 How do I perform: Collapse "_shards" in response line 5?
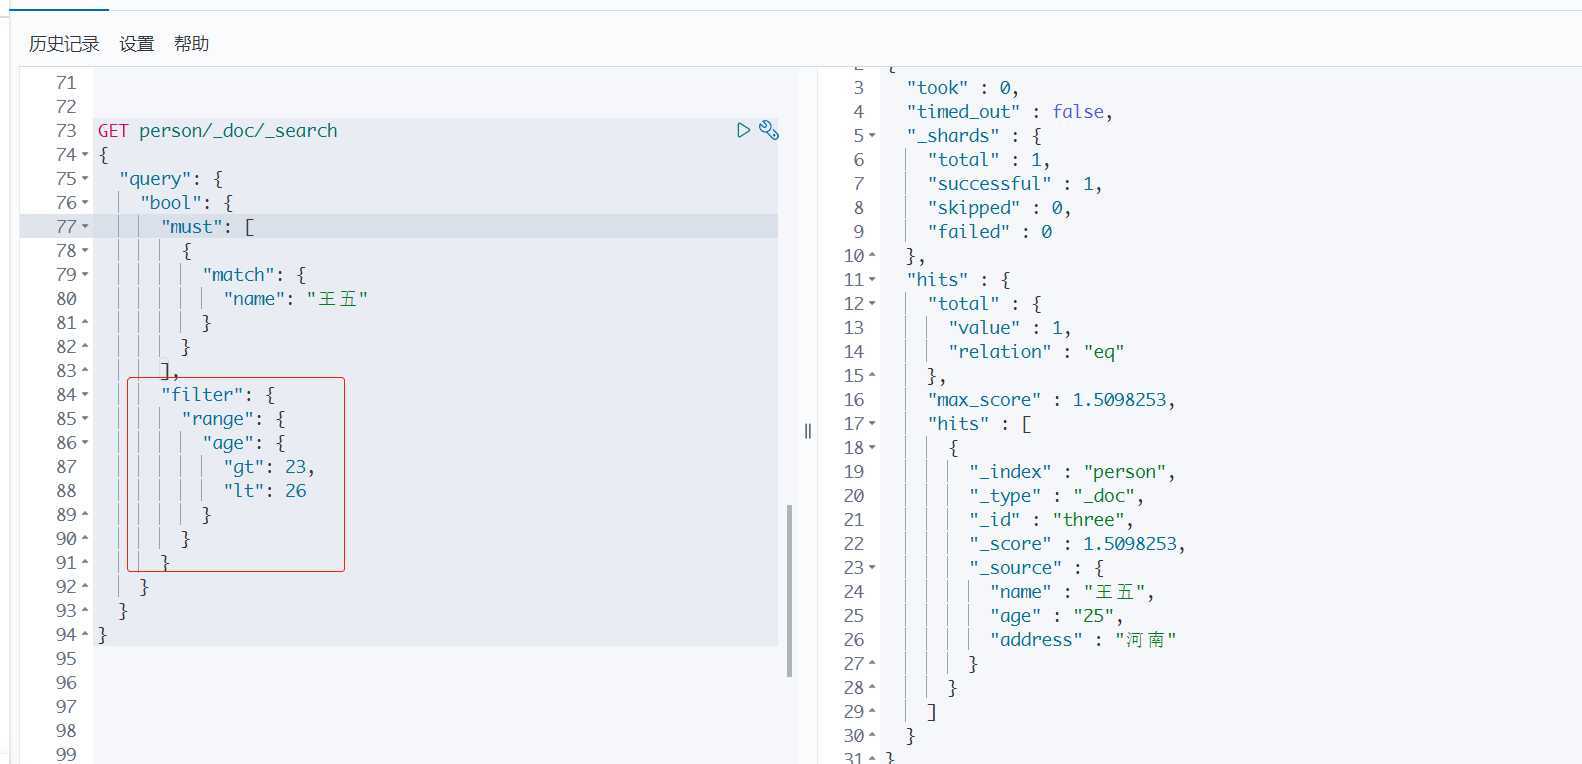pos(872,136)
